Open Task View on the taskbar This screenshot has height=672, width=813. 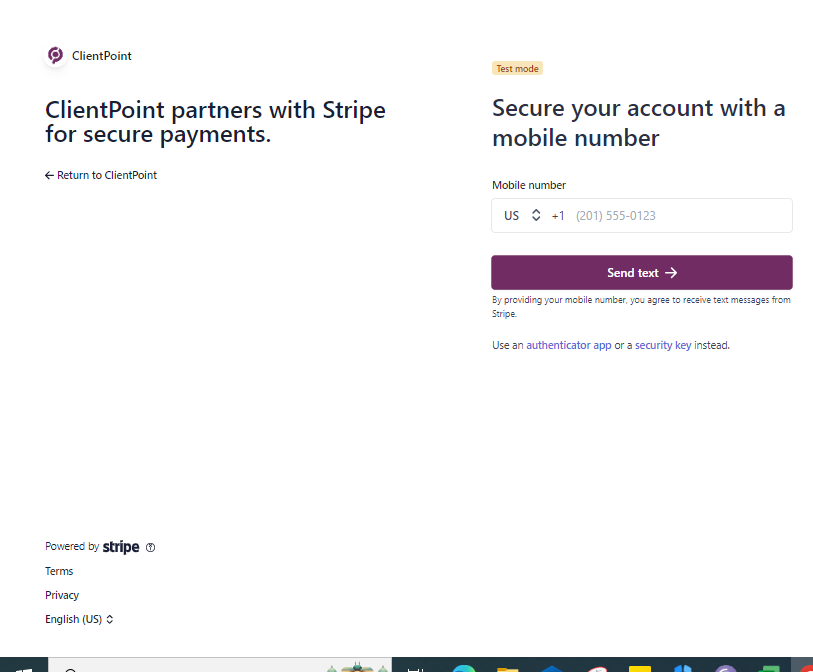[x=416, y=668]
